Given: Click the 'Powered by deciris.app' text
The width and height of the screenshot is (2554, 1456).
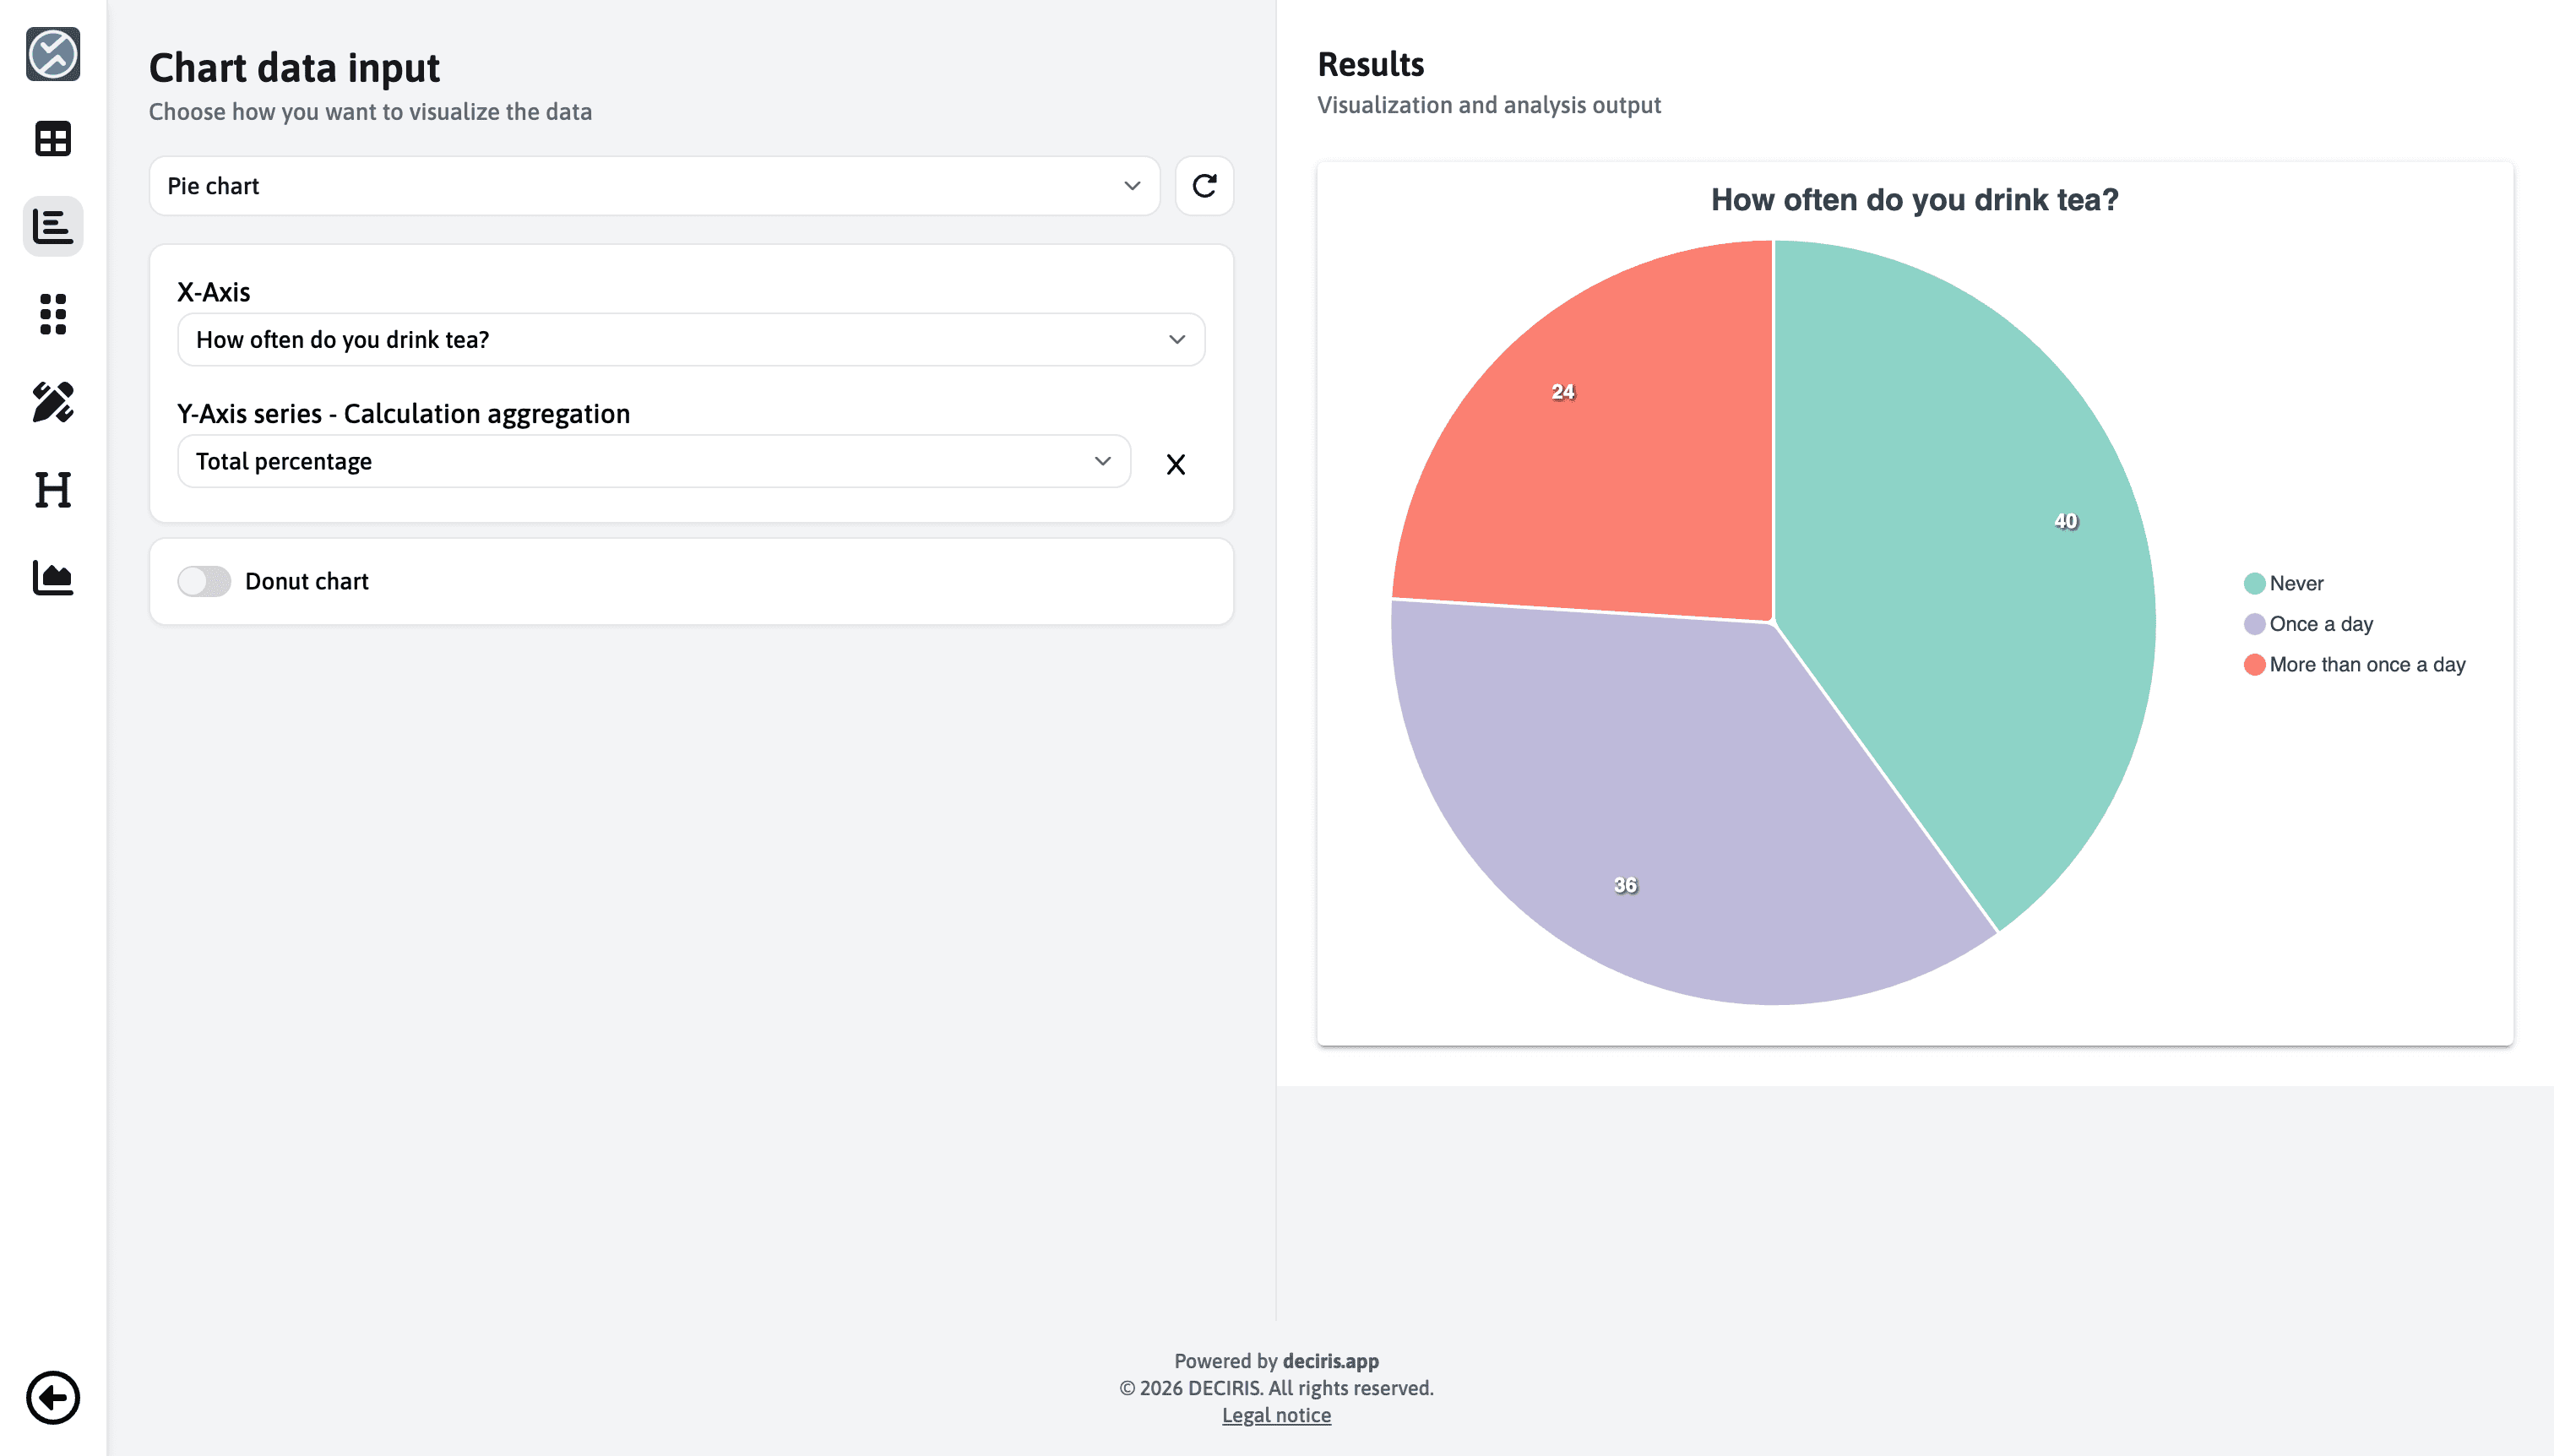Looking at the screenshot, I should click(x=1277, y=1360).
